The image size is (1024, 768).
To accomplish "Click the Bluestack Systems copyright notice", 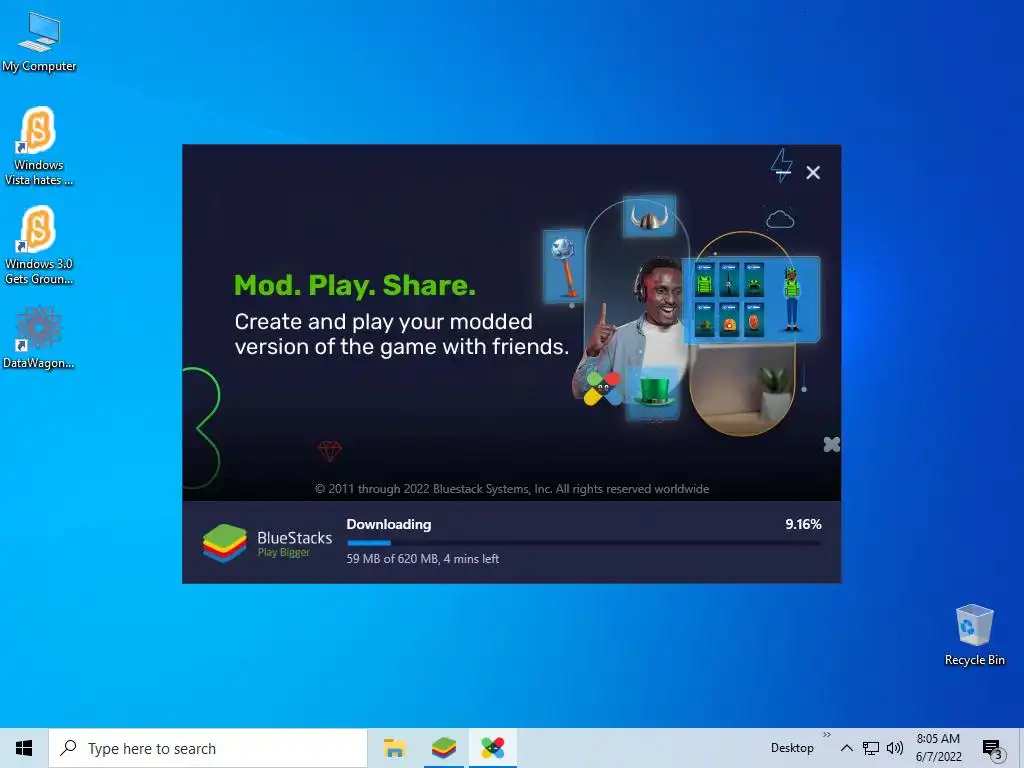I will click(x=512, y=489).
